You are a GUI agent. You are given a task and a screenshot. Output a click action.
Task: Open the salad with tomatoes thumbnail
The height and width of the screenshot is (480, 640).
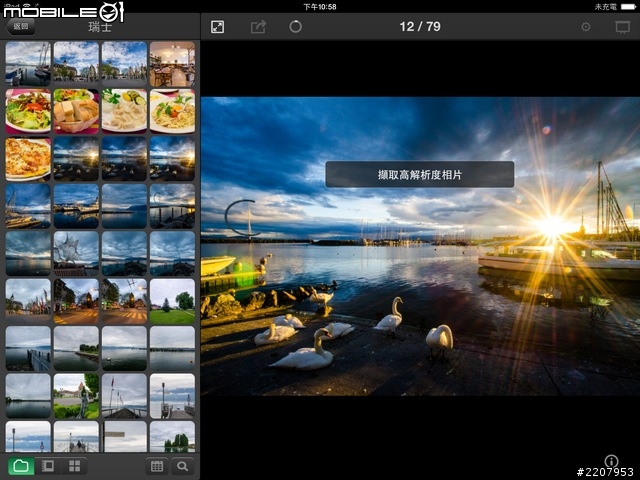28,111
